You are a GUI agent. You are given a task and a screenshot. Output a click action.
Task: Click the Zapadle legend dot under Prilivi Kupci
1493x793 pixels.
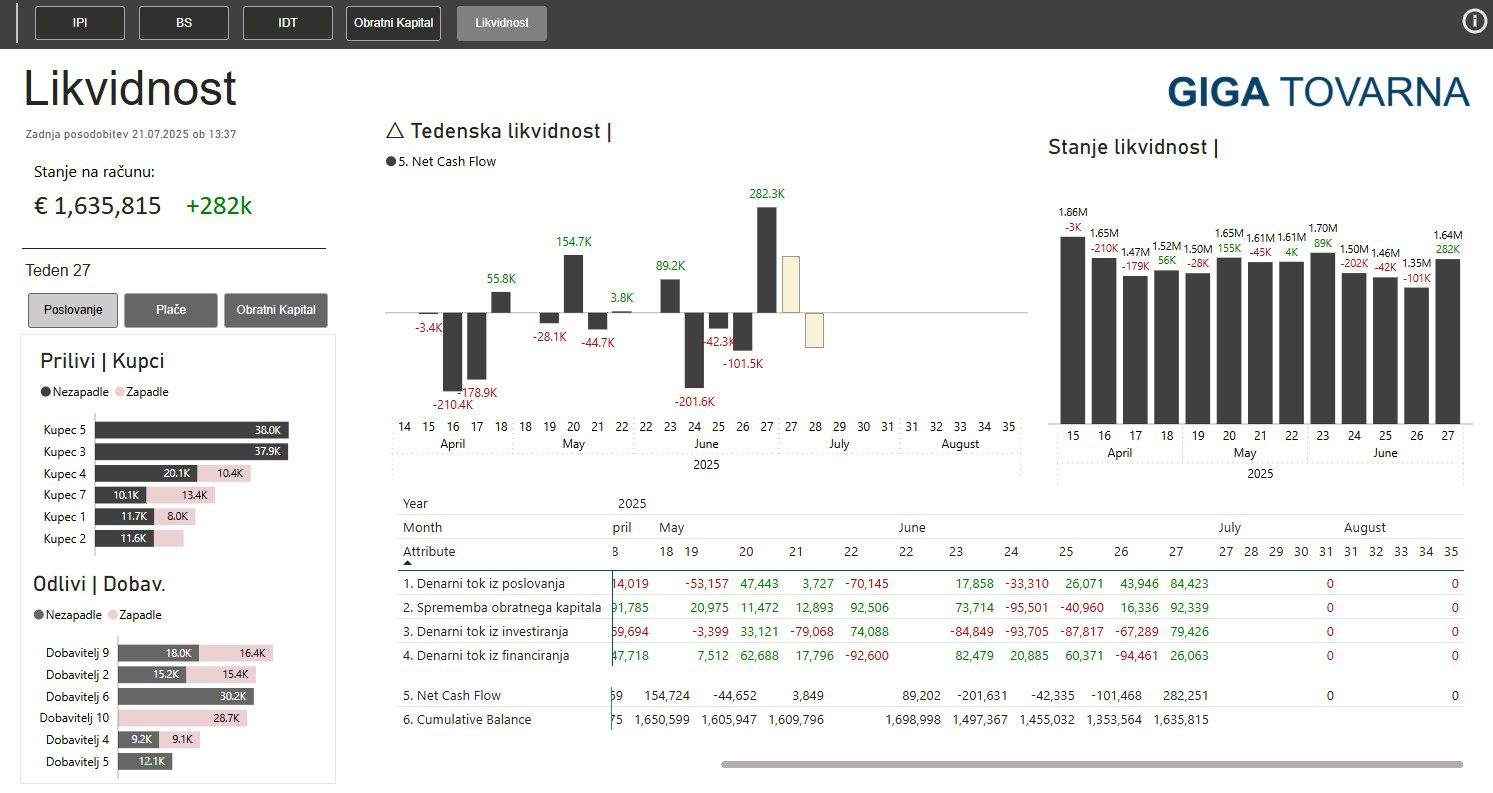121,392
